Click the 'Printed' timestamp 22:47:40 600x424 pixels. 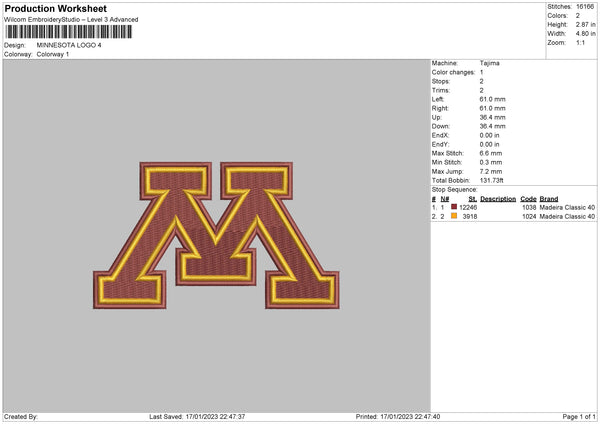click(427, 417)
